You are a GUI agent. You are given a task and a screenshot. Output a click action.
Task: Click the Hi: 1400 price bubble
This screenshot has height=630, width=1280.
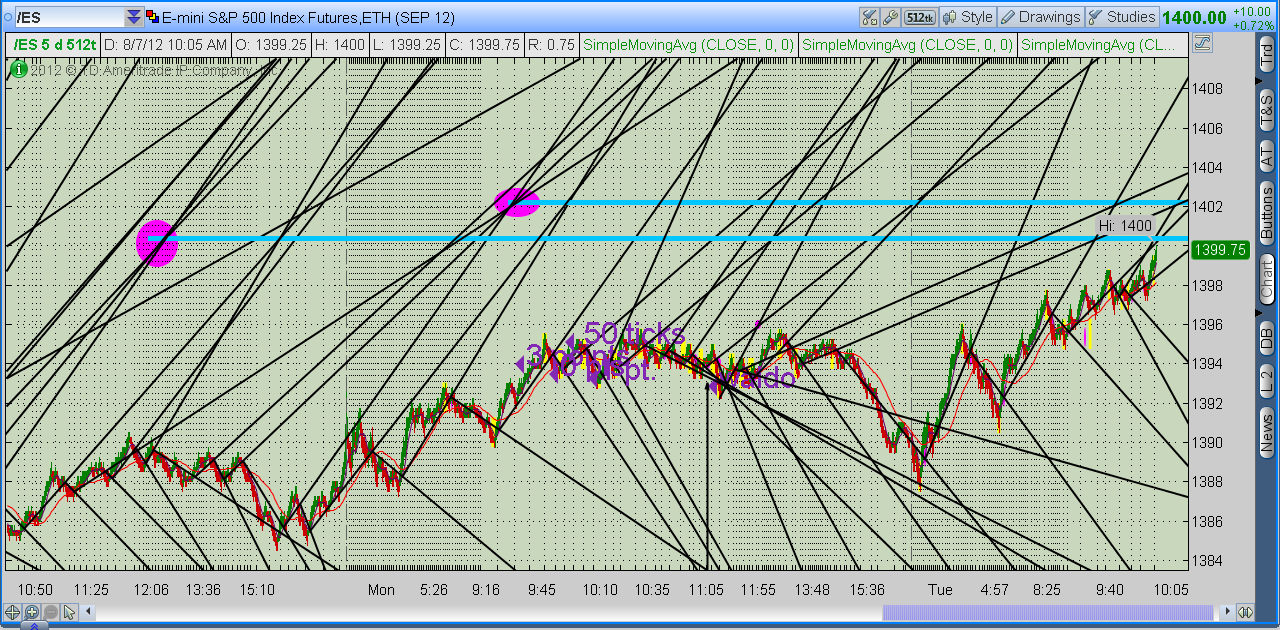1125,226
